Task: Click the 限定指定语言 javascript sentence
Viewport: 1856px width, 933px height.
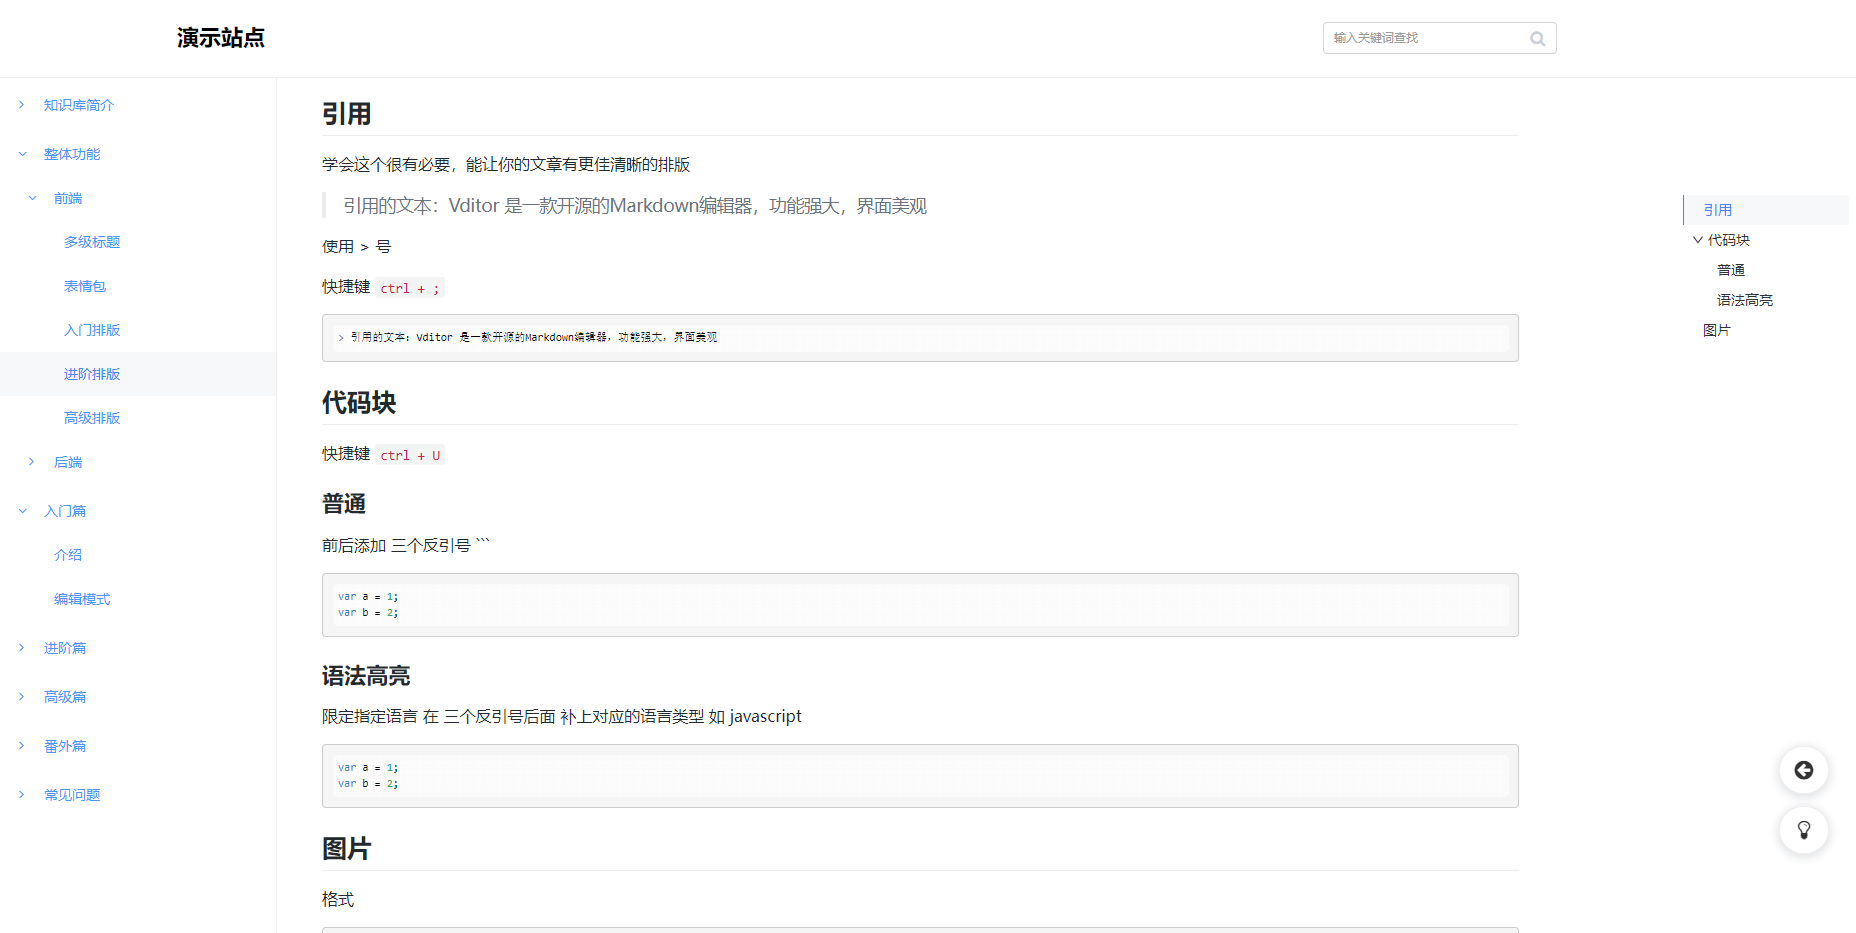Action: click(562, 717)
